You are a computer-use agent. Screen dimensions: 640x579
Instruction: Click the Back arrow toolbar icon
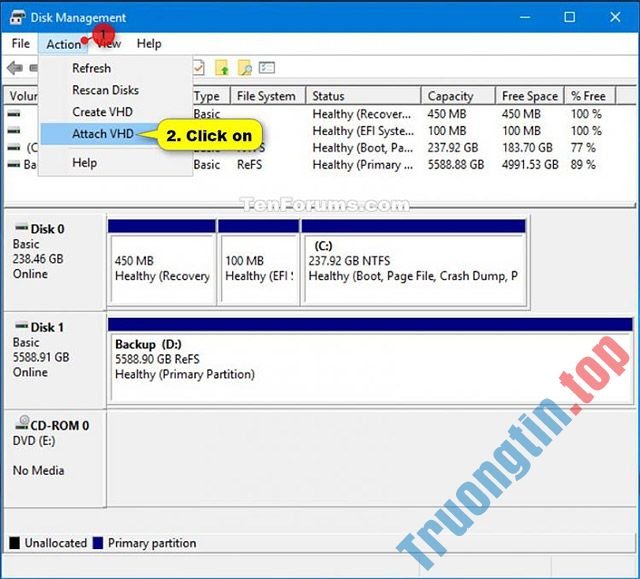[x=15, y=68]
